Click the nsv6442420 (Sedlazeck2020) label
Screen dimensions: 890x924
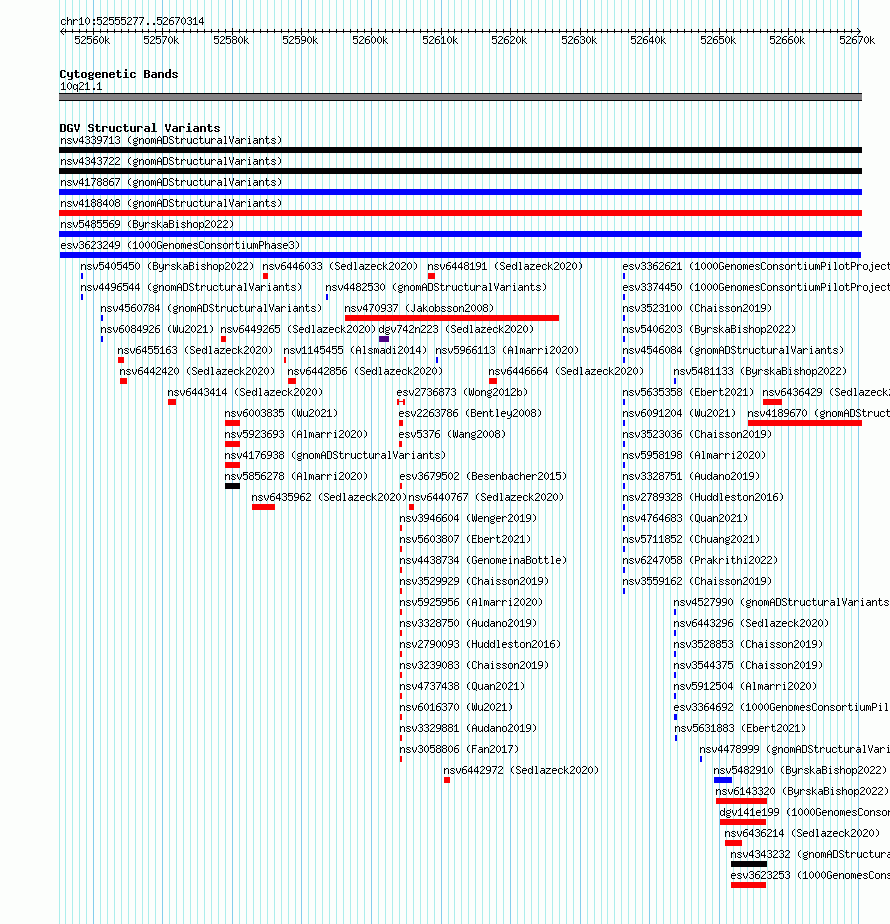click(197, 371)
